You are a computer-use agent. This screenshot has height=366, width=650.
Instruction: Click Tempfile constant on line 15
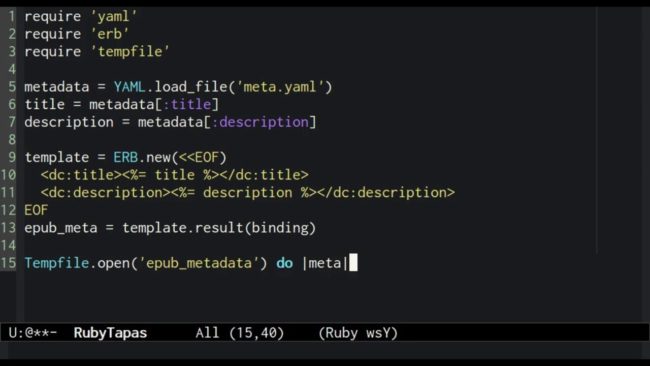57,263
